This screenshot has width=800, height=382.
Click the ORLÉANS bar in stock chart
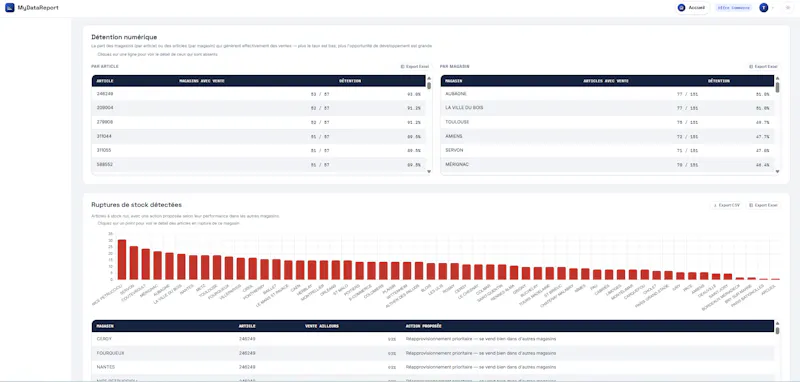click(x=336, y=270)
